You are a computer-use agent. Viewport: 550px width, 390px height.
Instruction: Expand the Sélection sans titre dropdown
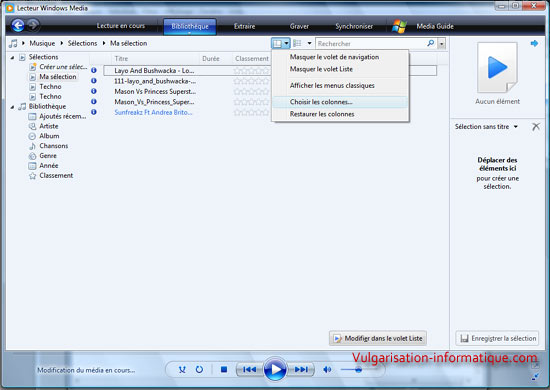[516, 127]
